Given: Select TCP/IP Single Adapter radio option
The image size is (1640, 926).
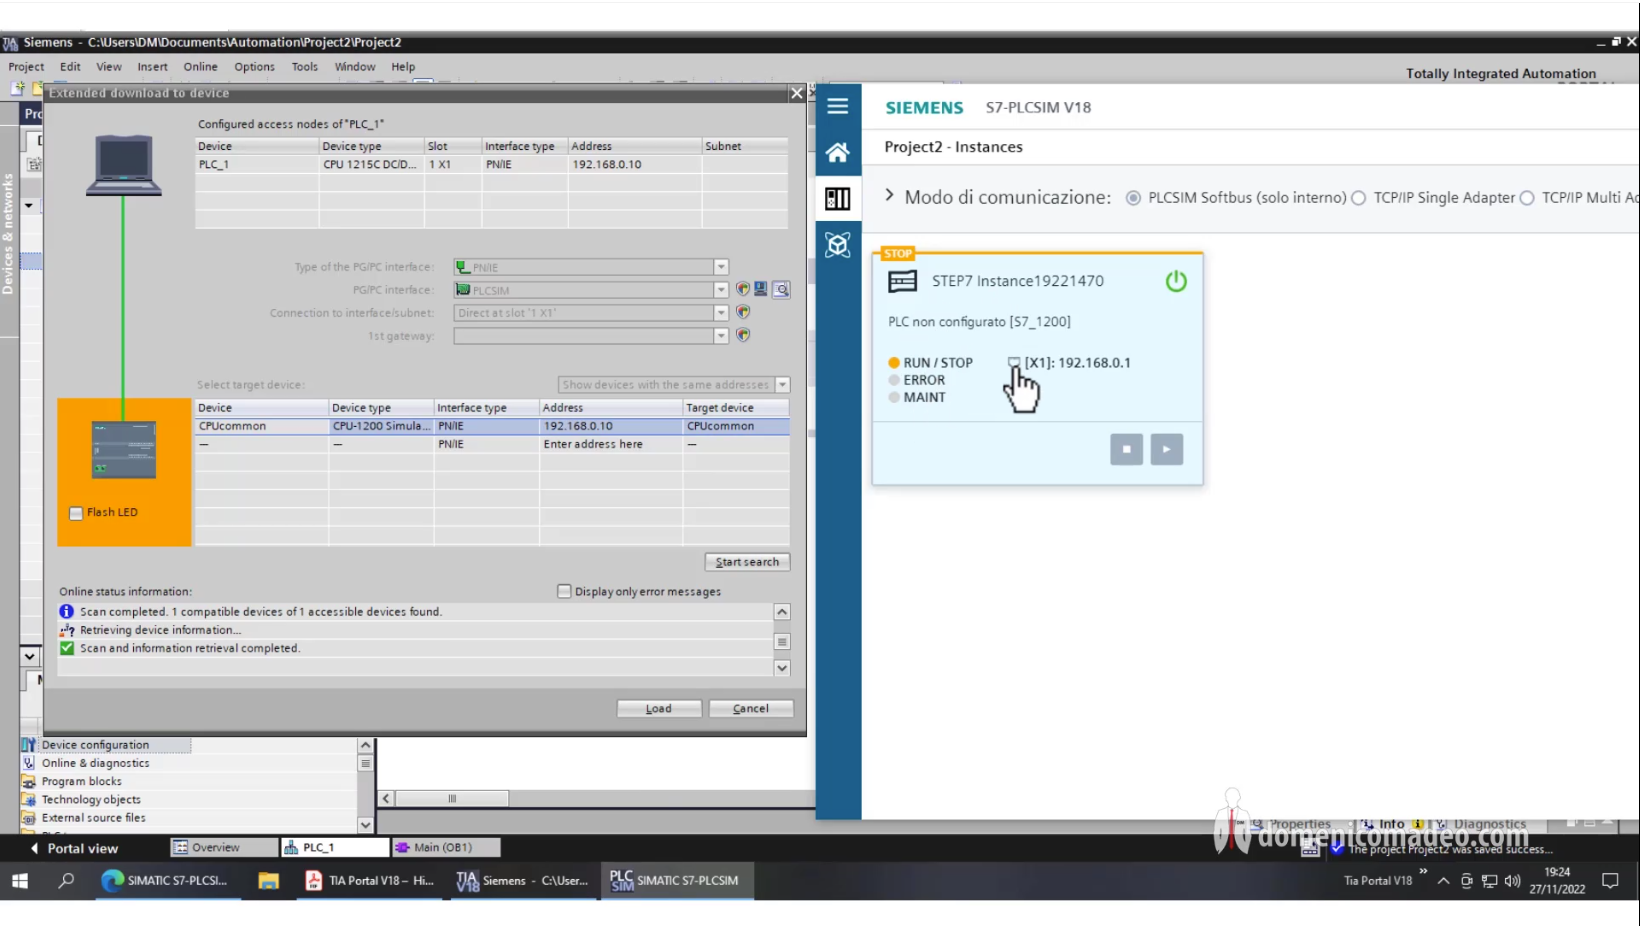Looking at the screenshot, I should pyautogui.click(x=1358, y=198).
